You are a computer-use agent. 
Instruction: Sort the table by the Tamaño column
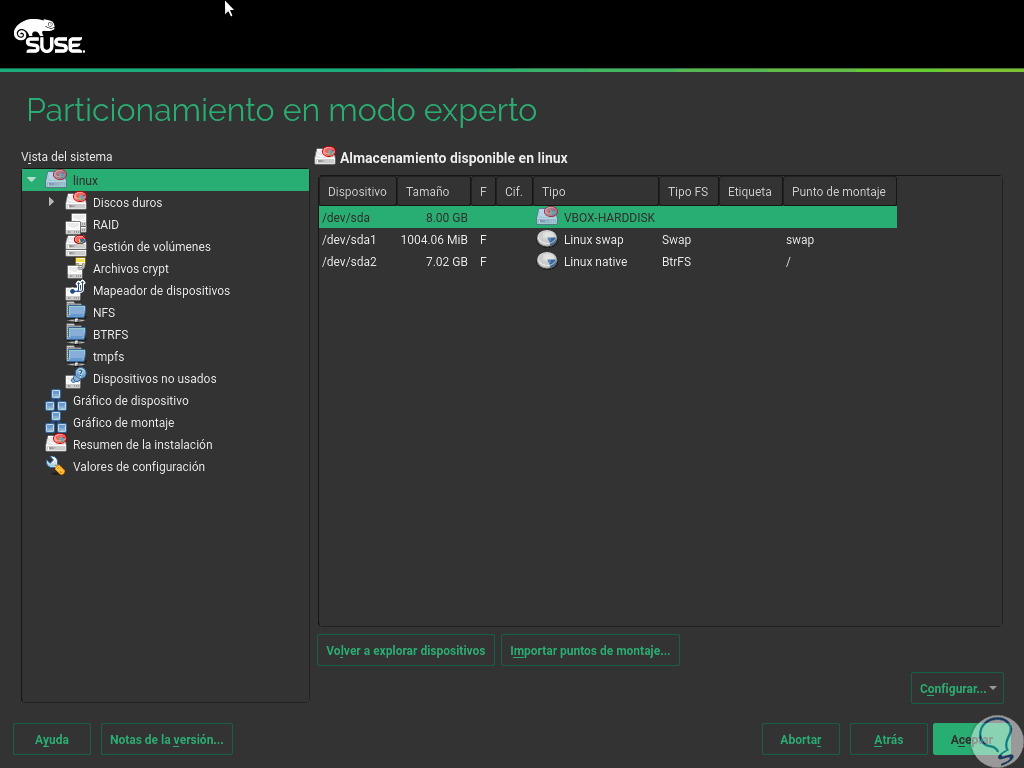click(x=432, y=191)
